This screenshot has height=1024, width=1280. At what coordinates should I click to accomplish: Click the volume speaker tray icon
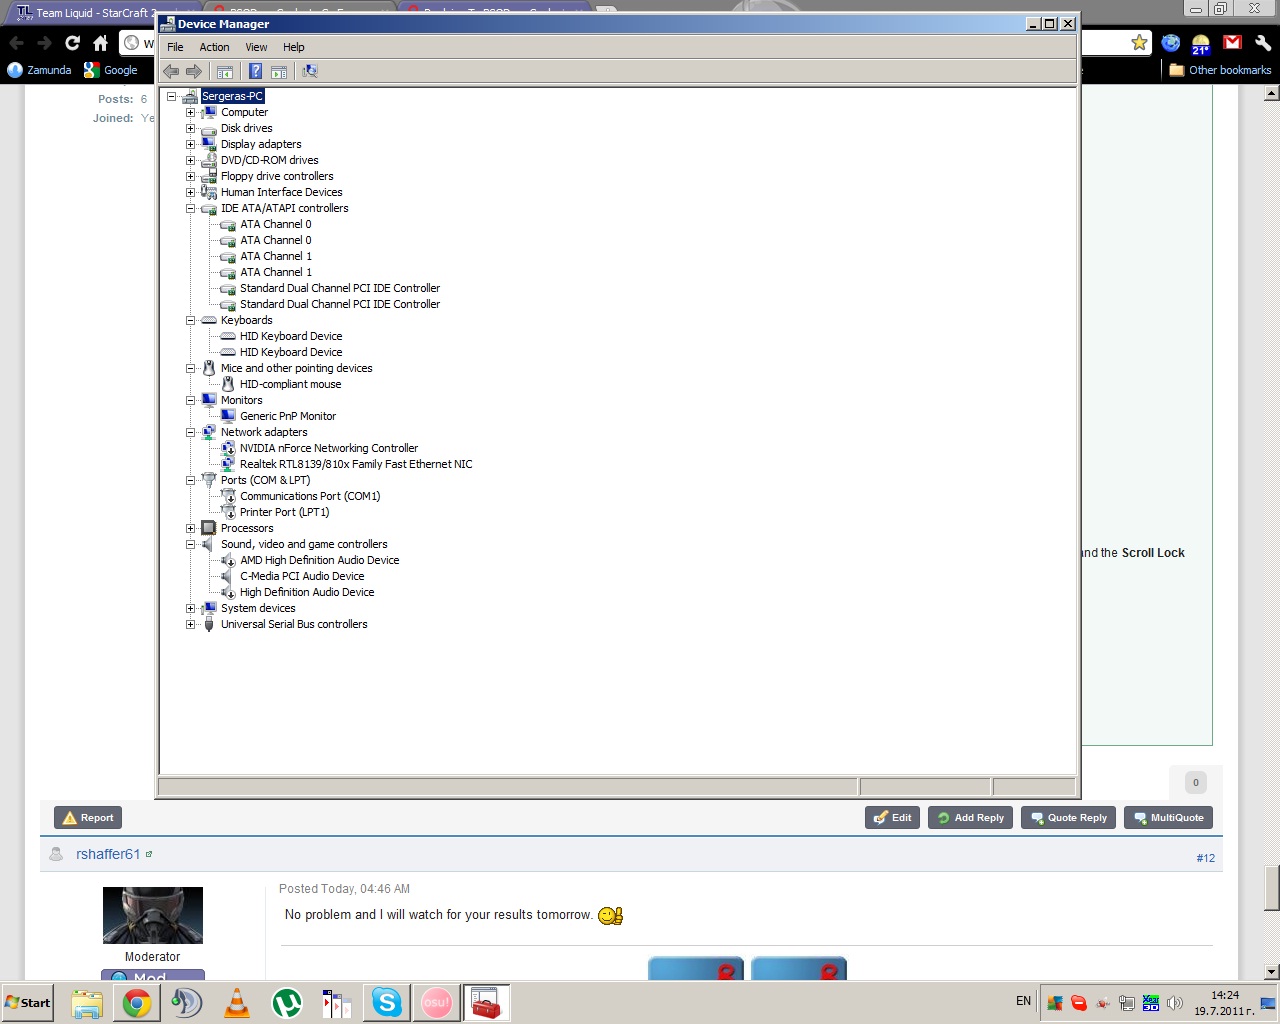click(x=1175, y=1003)
